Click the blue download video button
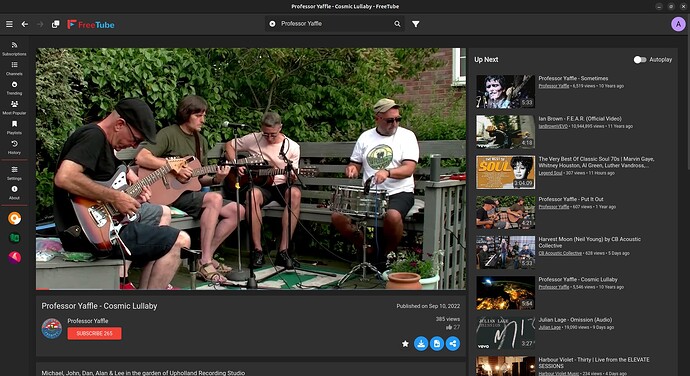This screenshot has width=690, height=376. click(421, 343)
